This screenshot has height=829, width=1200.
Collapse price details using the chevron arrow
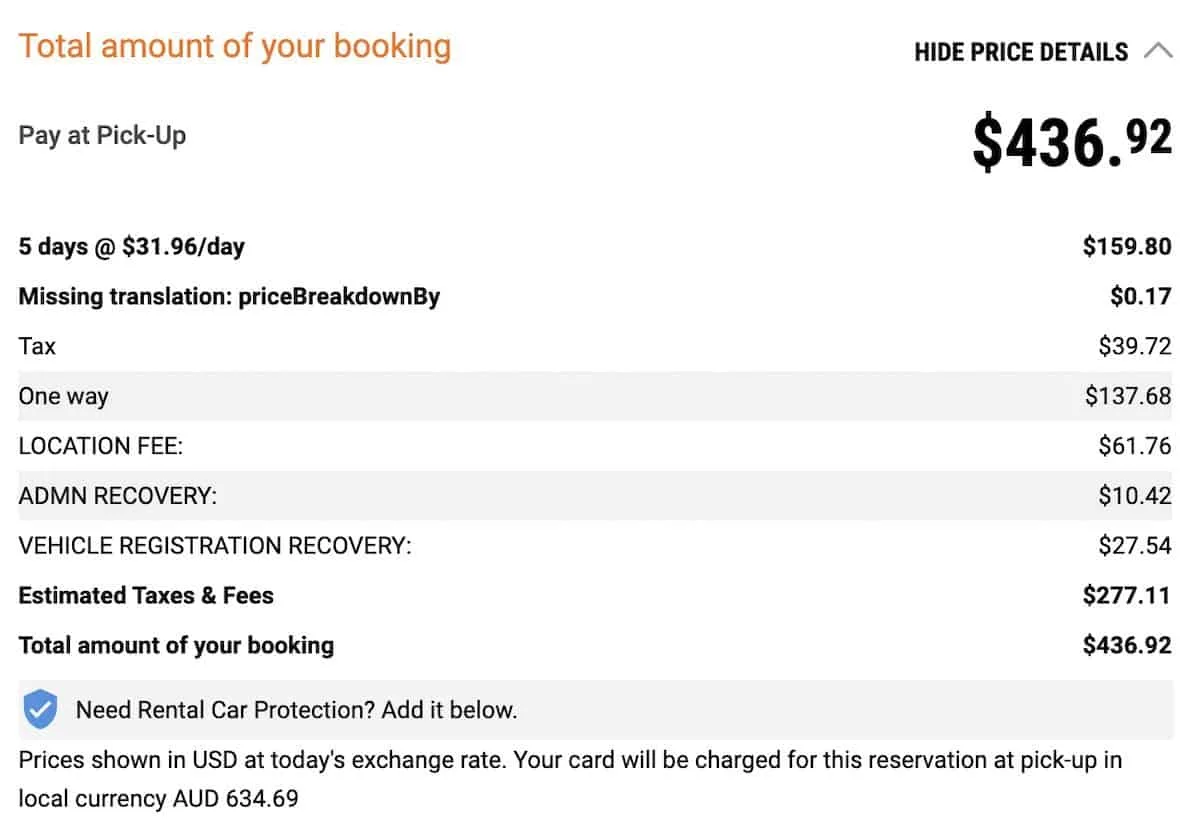(1158, 51)
